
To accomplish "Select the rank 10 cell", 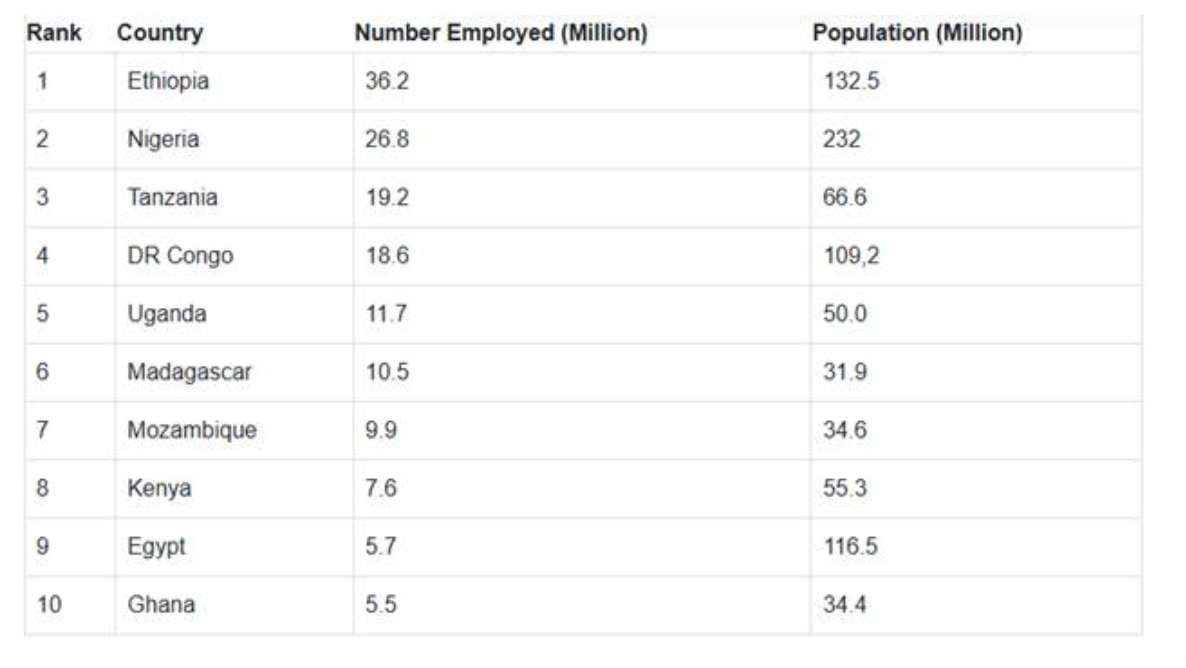I will click(x=49, y=605).
